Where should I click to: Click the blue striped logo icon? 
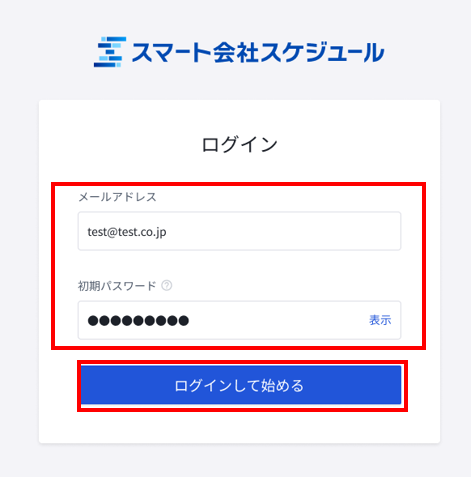tap(110, 52)
